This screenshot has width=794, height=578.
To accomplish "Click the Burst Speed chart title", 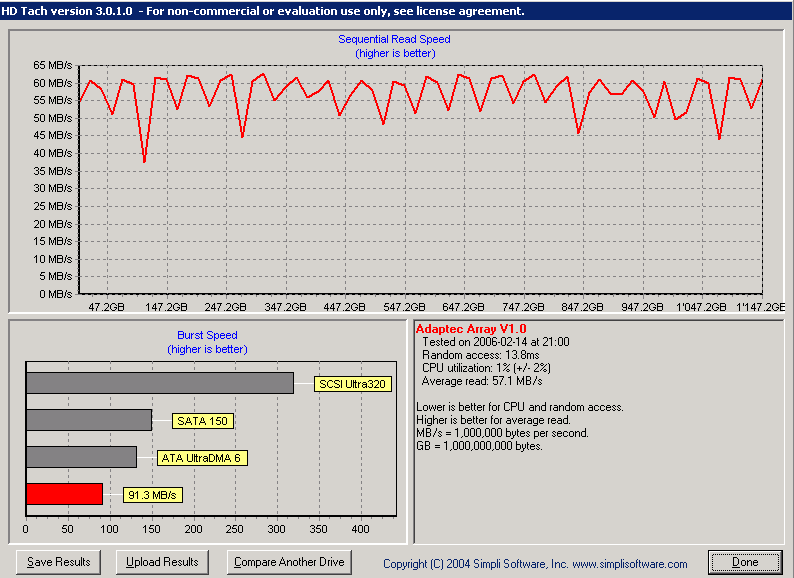I will click(x=207, y=336).
